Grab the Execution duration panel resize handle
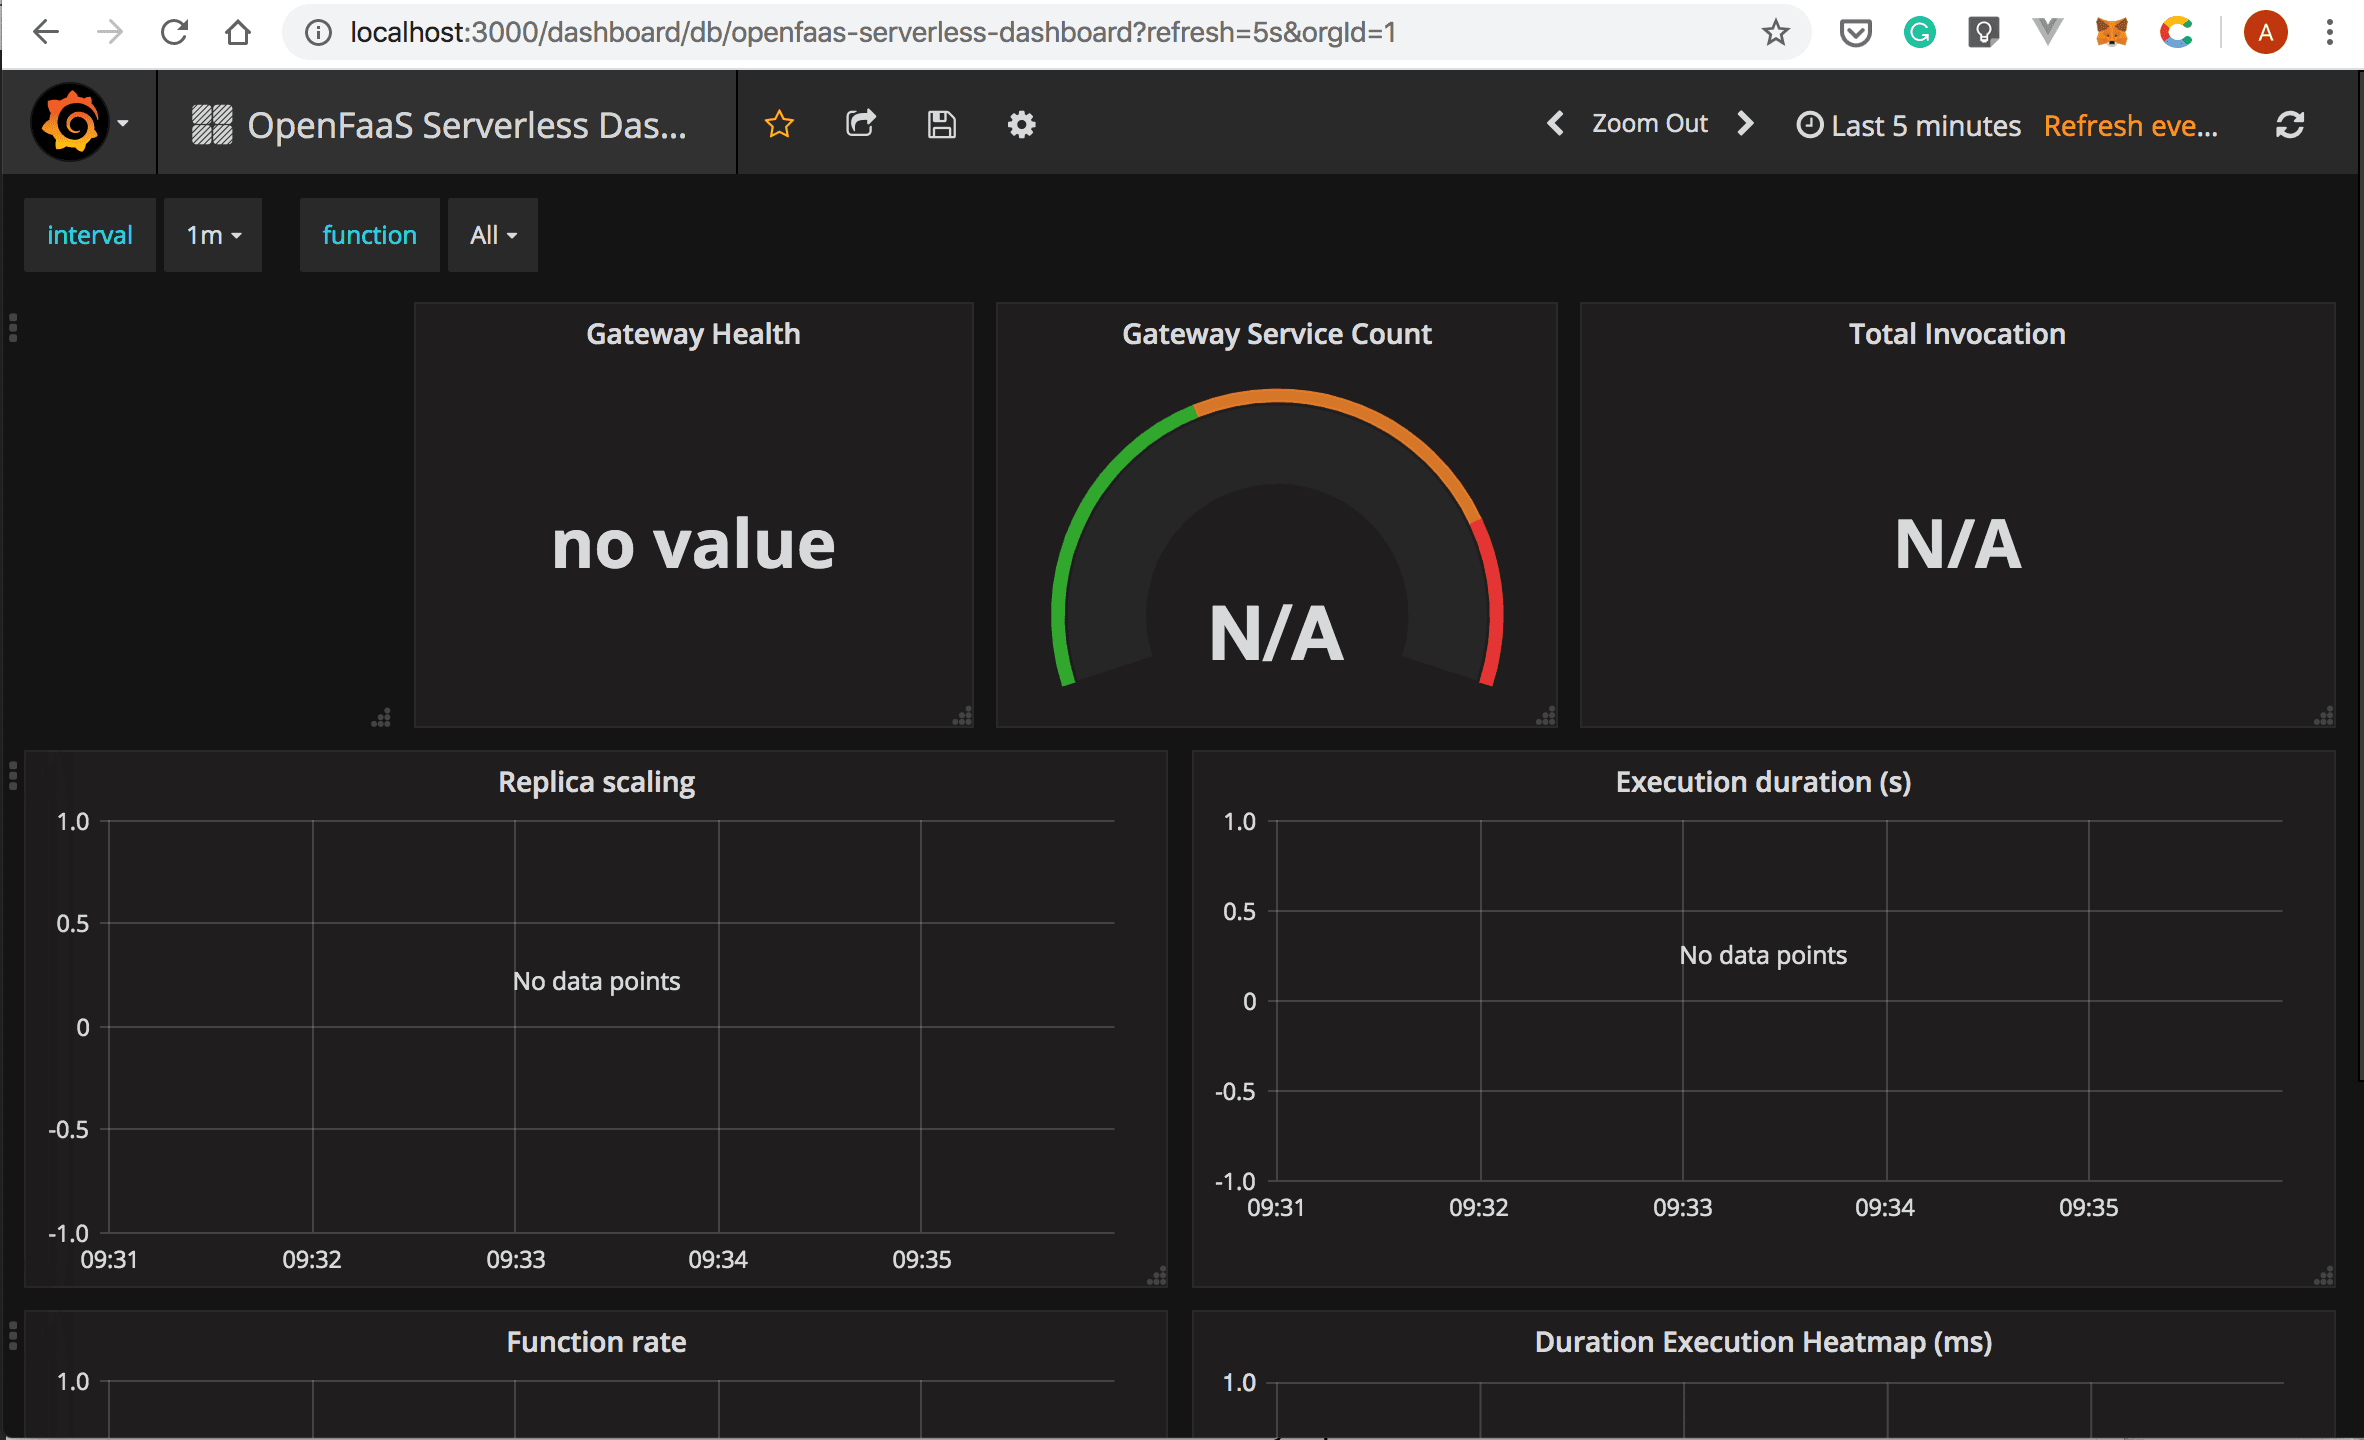 (x=2324, y=1276)
